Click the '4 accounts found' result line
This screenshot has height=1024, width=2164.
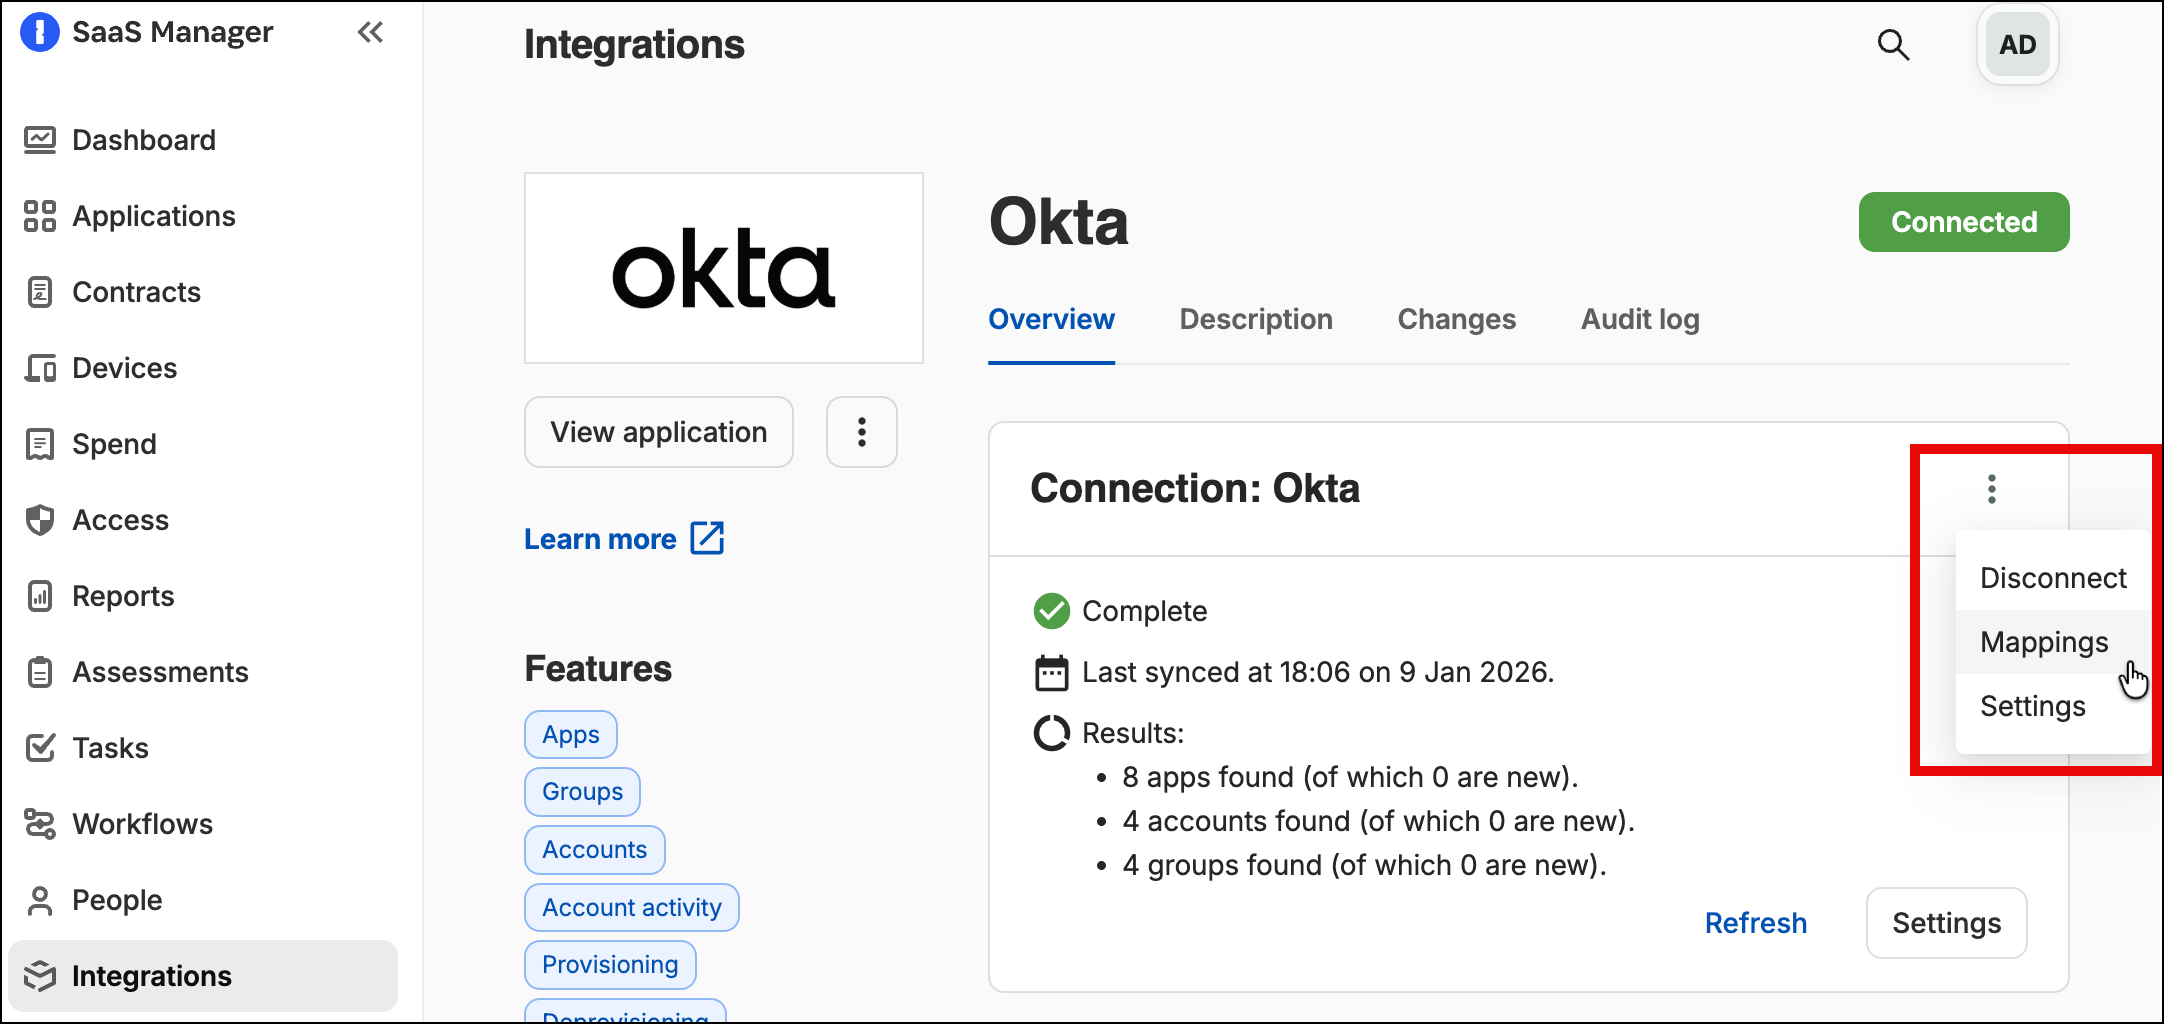pyautogui.click(x=1378, y=821)
